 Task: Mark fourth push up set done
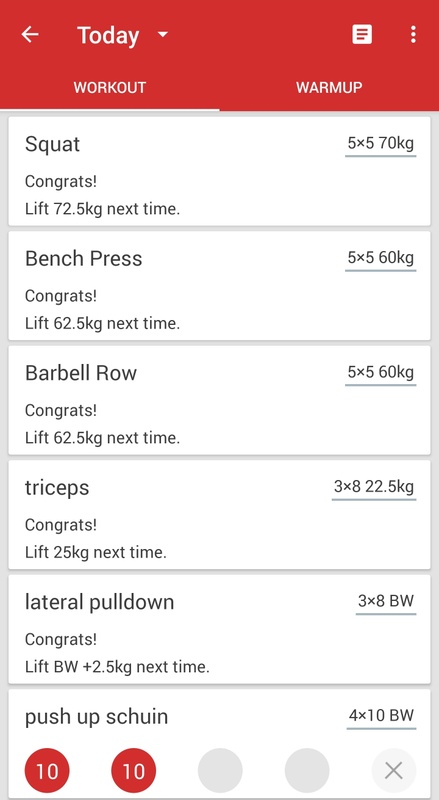(x=307, y=770)
